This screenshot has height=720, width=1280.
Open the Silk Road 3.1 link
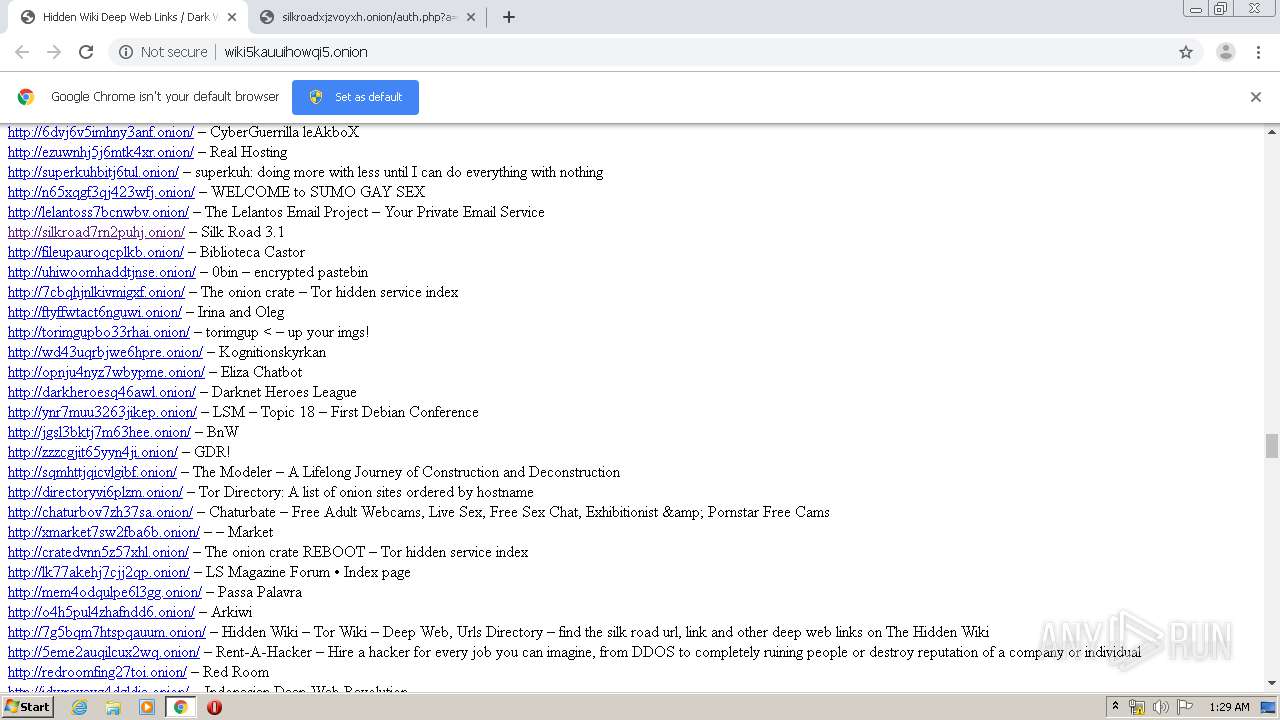click(x=96, y=232)
